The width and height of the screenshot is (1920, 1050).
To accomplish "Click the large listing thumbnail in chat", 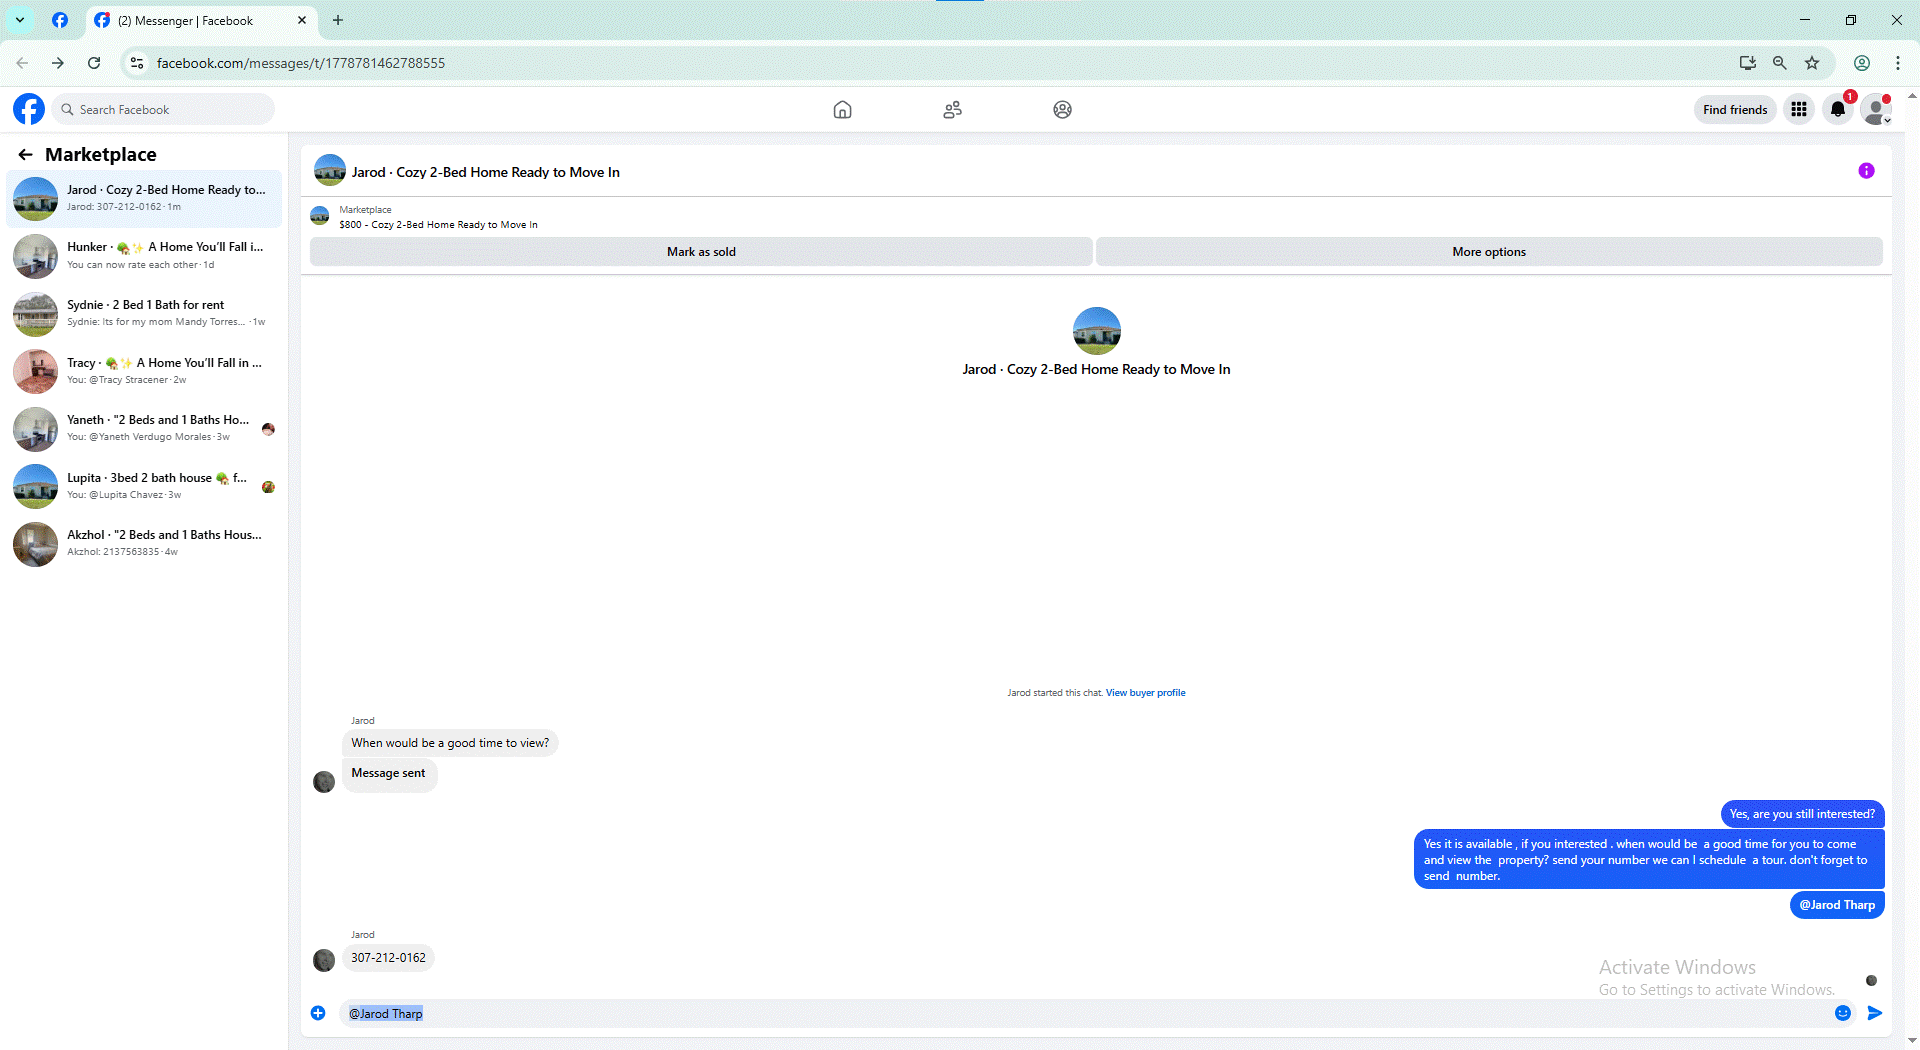I will point(1096,331).
